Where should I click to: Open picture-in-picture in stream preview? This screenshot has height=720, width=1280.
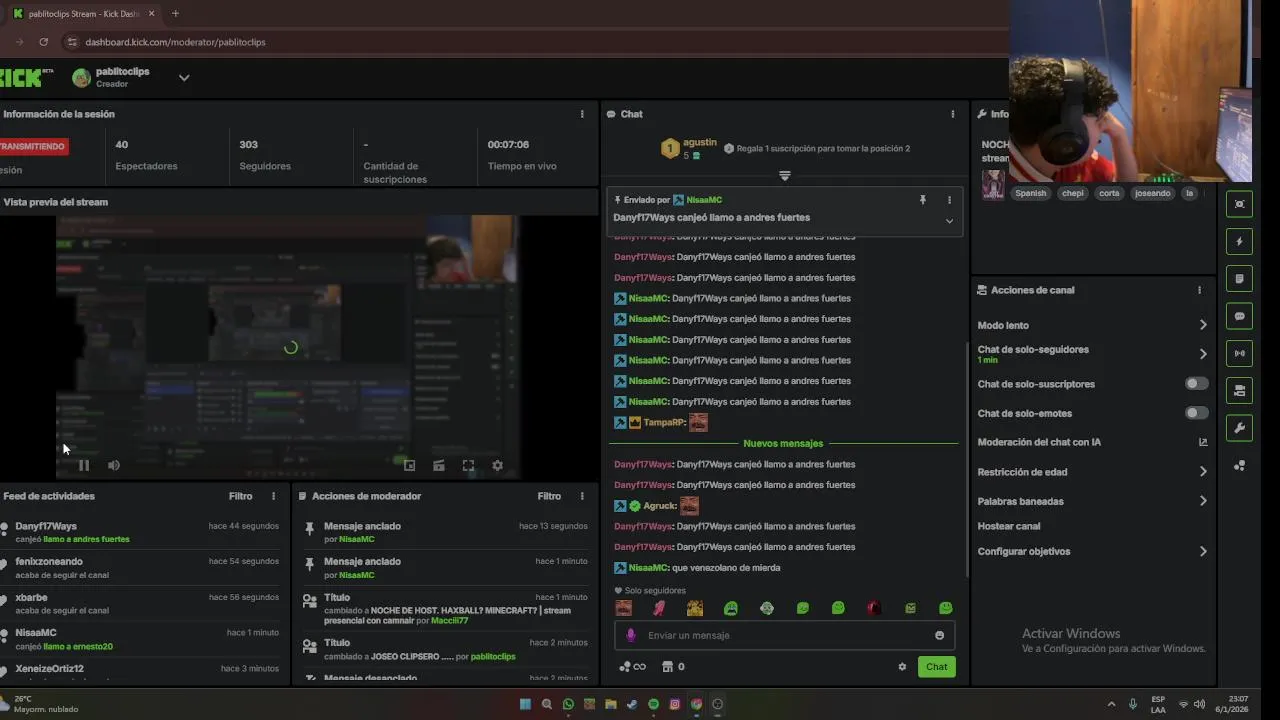409,465
